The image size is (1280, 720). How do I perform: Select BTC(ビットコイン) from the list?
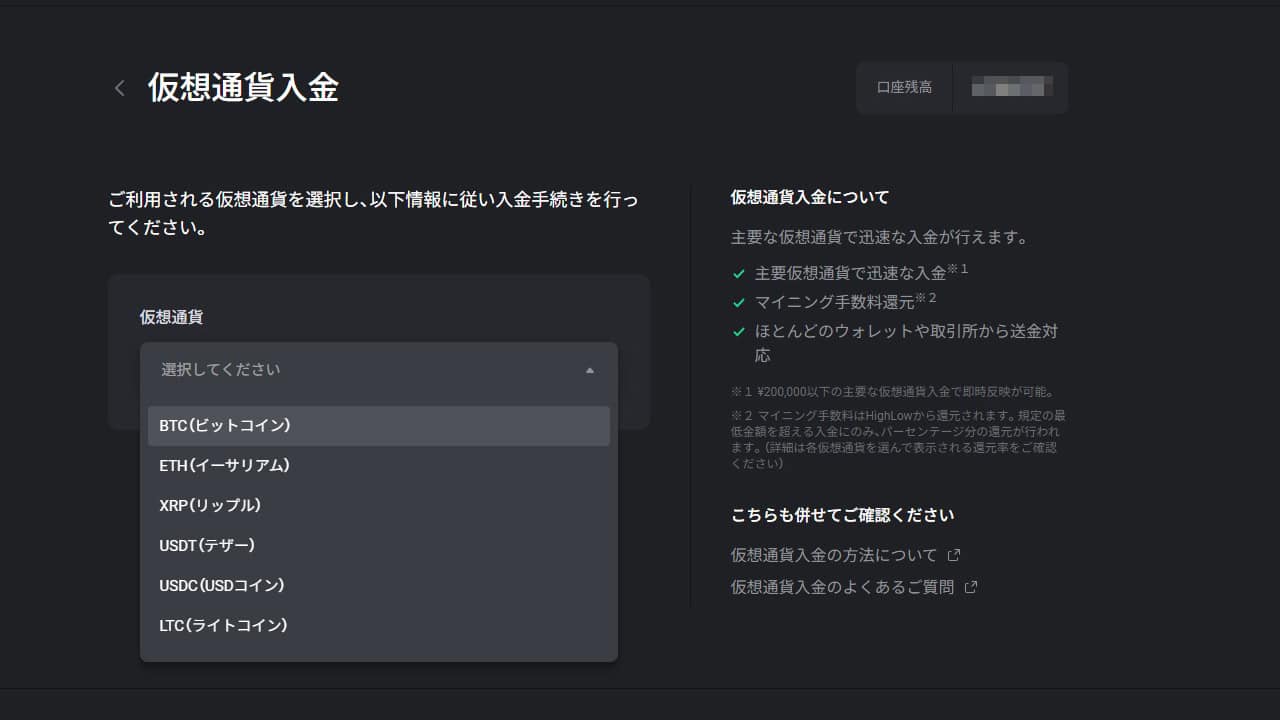[379, 426]
